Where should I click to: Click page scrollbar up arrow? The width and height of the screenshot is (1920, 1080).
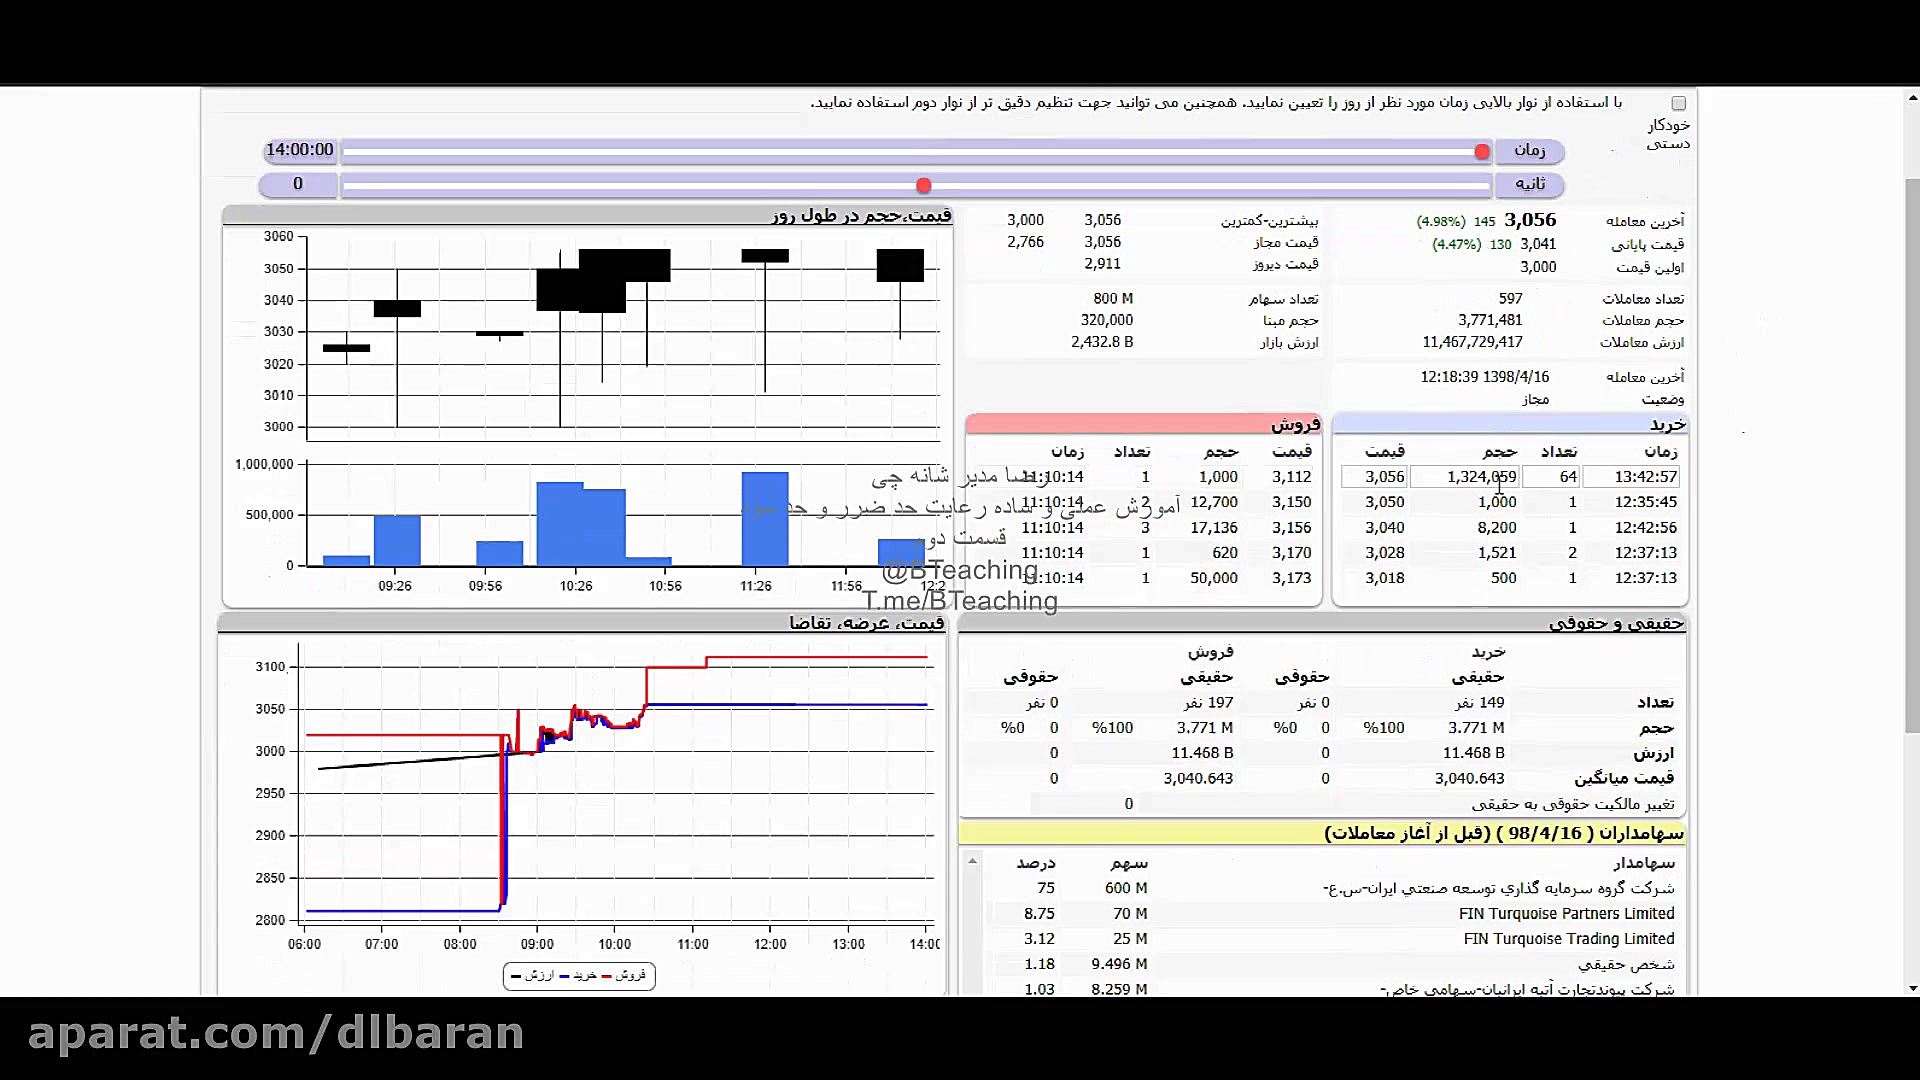(1912, 98)
